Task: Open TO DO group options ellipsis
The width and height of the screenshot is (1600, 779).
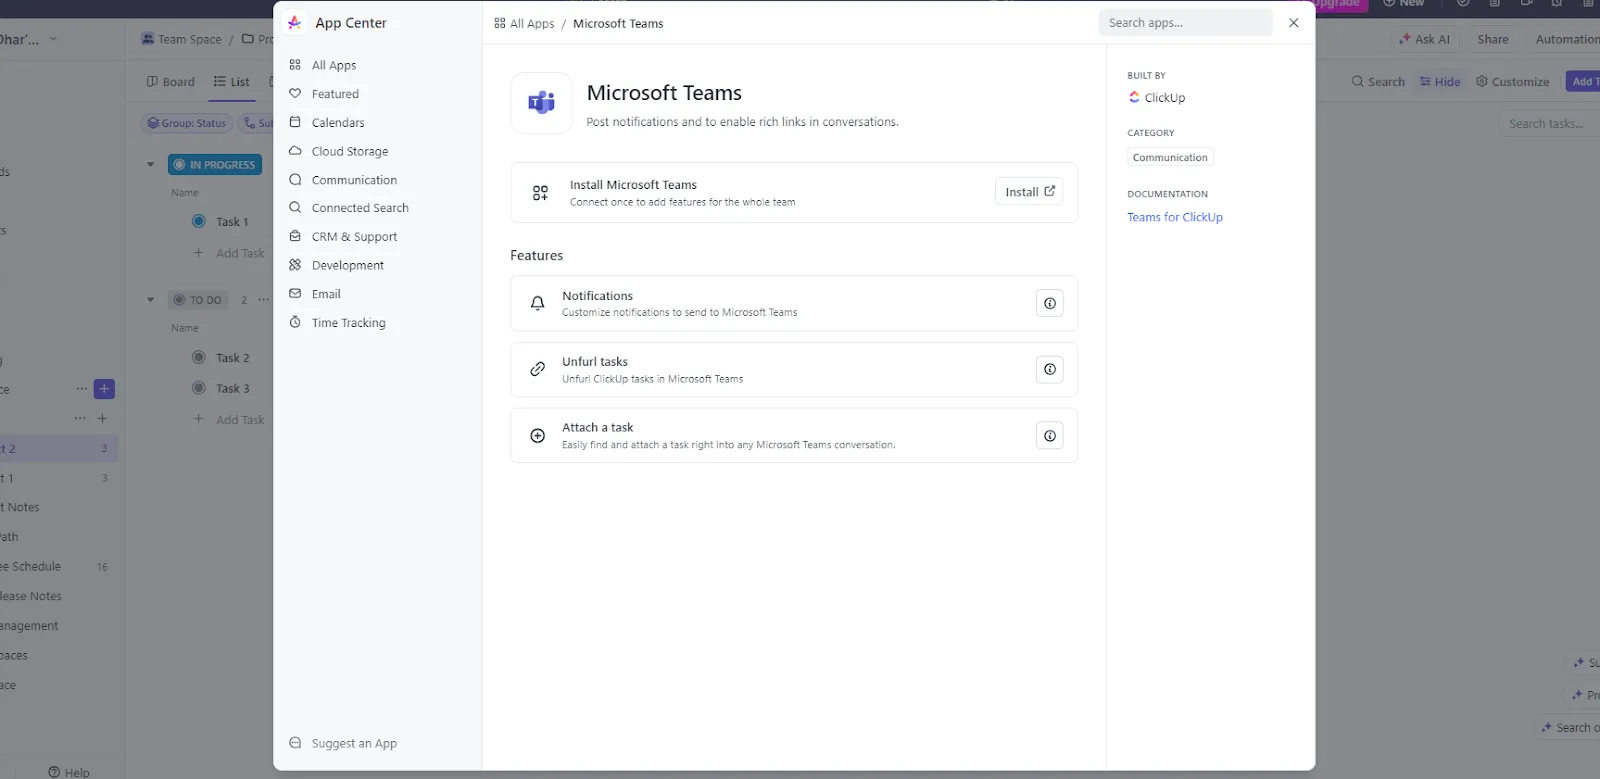Action: (x=263, y=300)
